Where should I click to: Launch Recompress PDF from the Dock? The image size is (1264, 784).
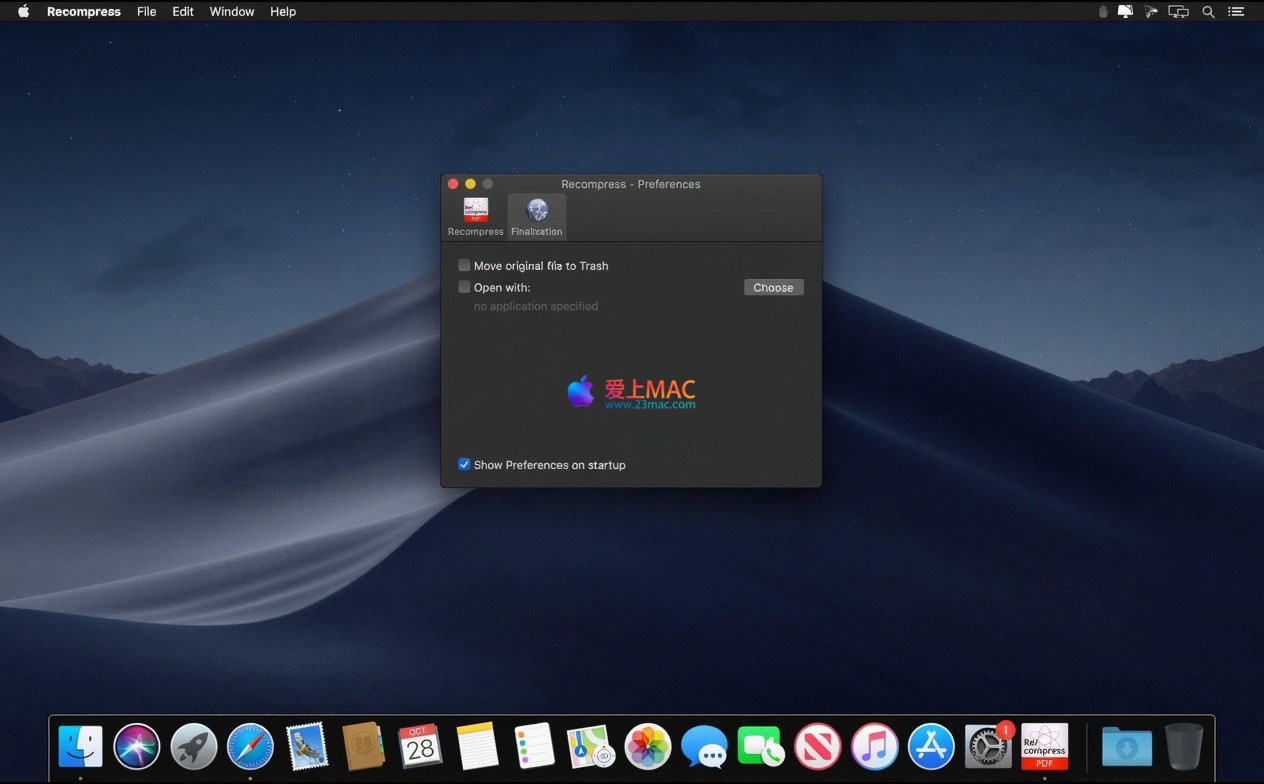click(x=1044, y=746)
